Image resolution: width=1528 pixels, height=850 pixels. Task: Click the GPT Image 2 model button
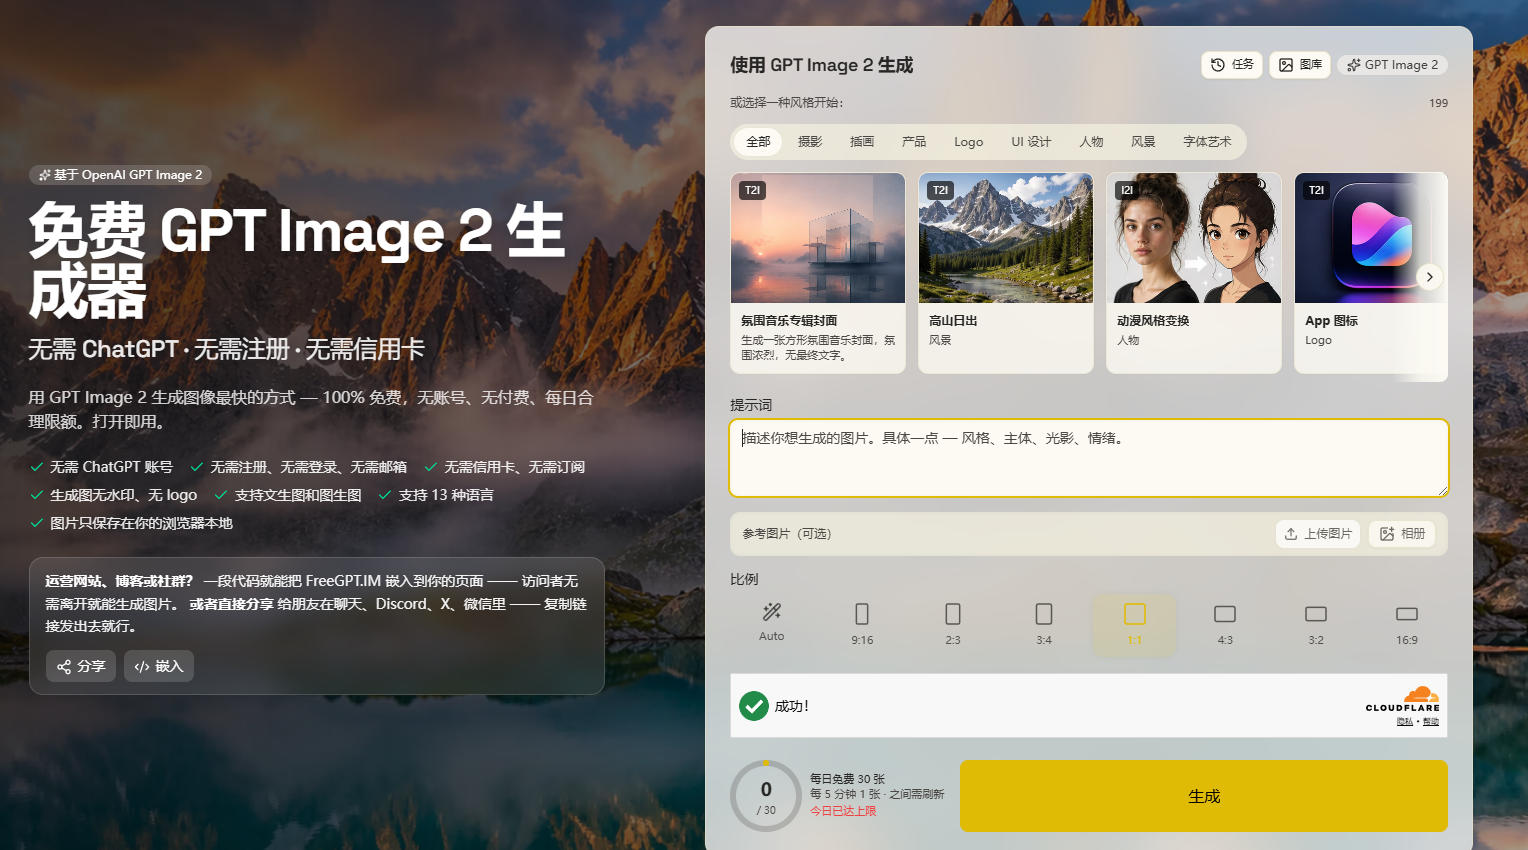point(1393,65)
